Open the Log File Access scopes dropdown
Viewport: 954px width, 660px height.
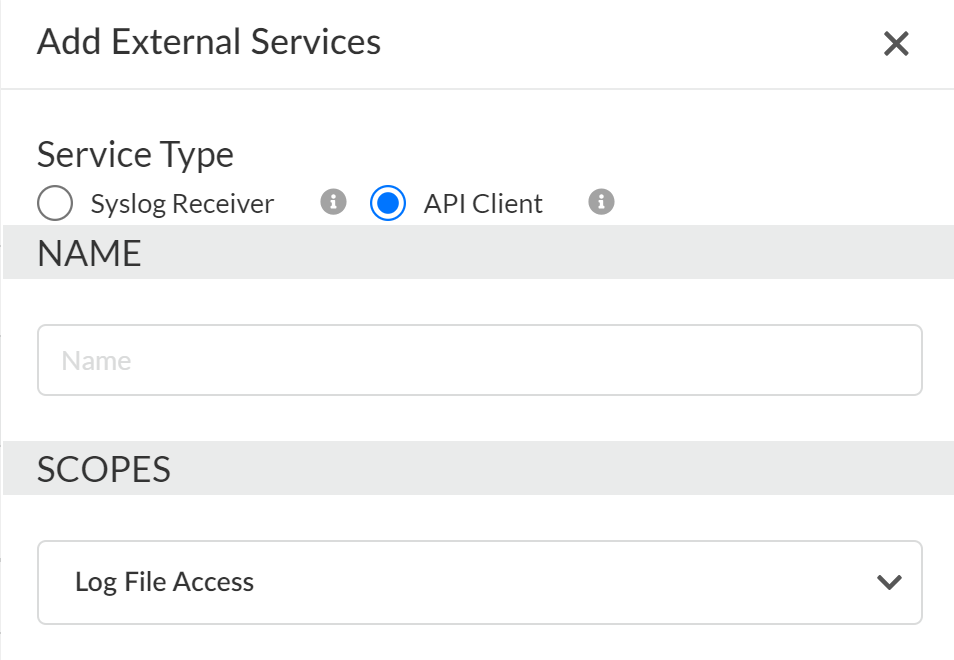tap(479, 582)
